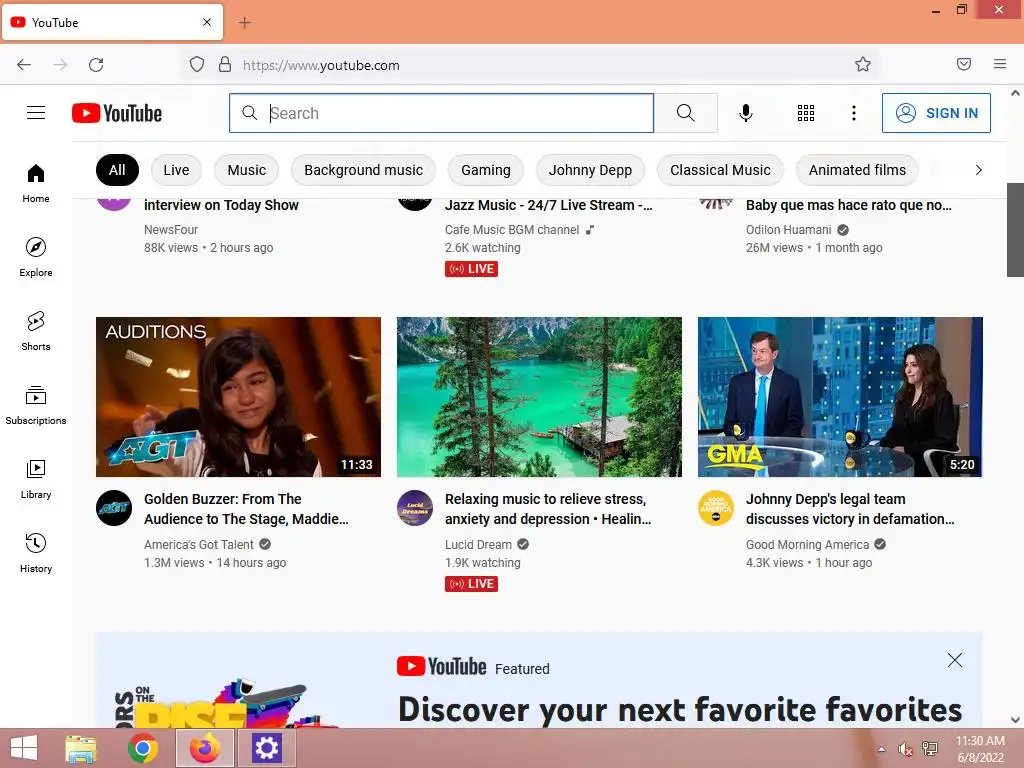Show more filter chips with right arrow

978,170
